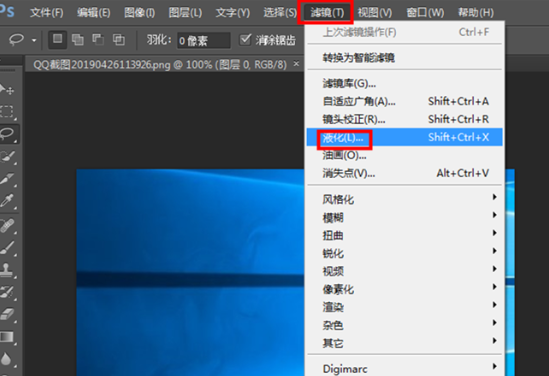Click the blue canvas image

coord(190,272)
